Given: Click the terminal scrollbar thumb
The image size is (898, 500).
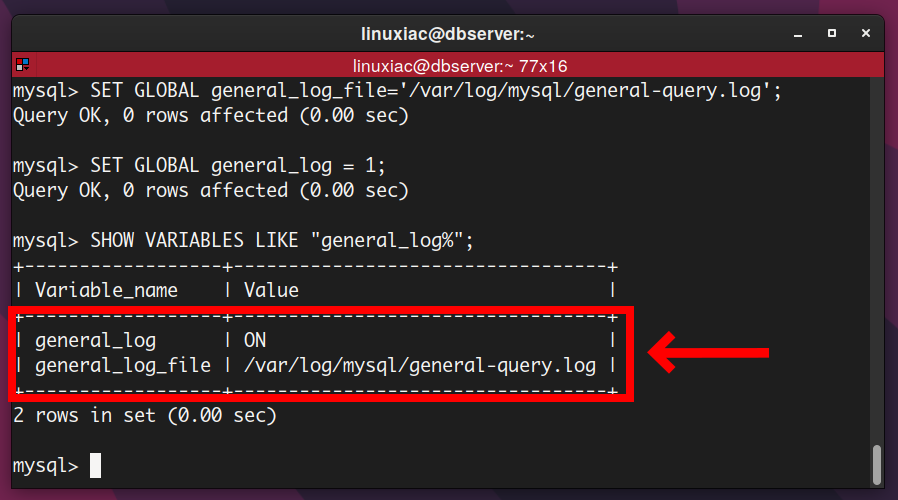Looking at the screenshot, I should (x=876, y=464).
